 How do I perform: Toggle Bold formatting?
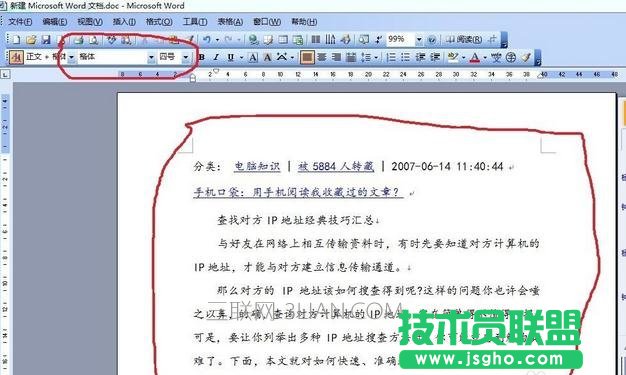(x=202, y=57)
